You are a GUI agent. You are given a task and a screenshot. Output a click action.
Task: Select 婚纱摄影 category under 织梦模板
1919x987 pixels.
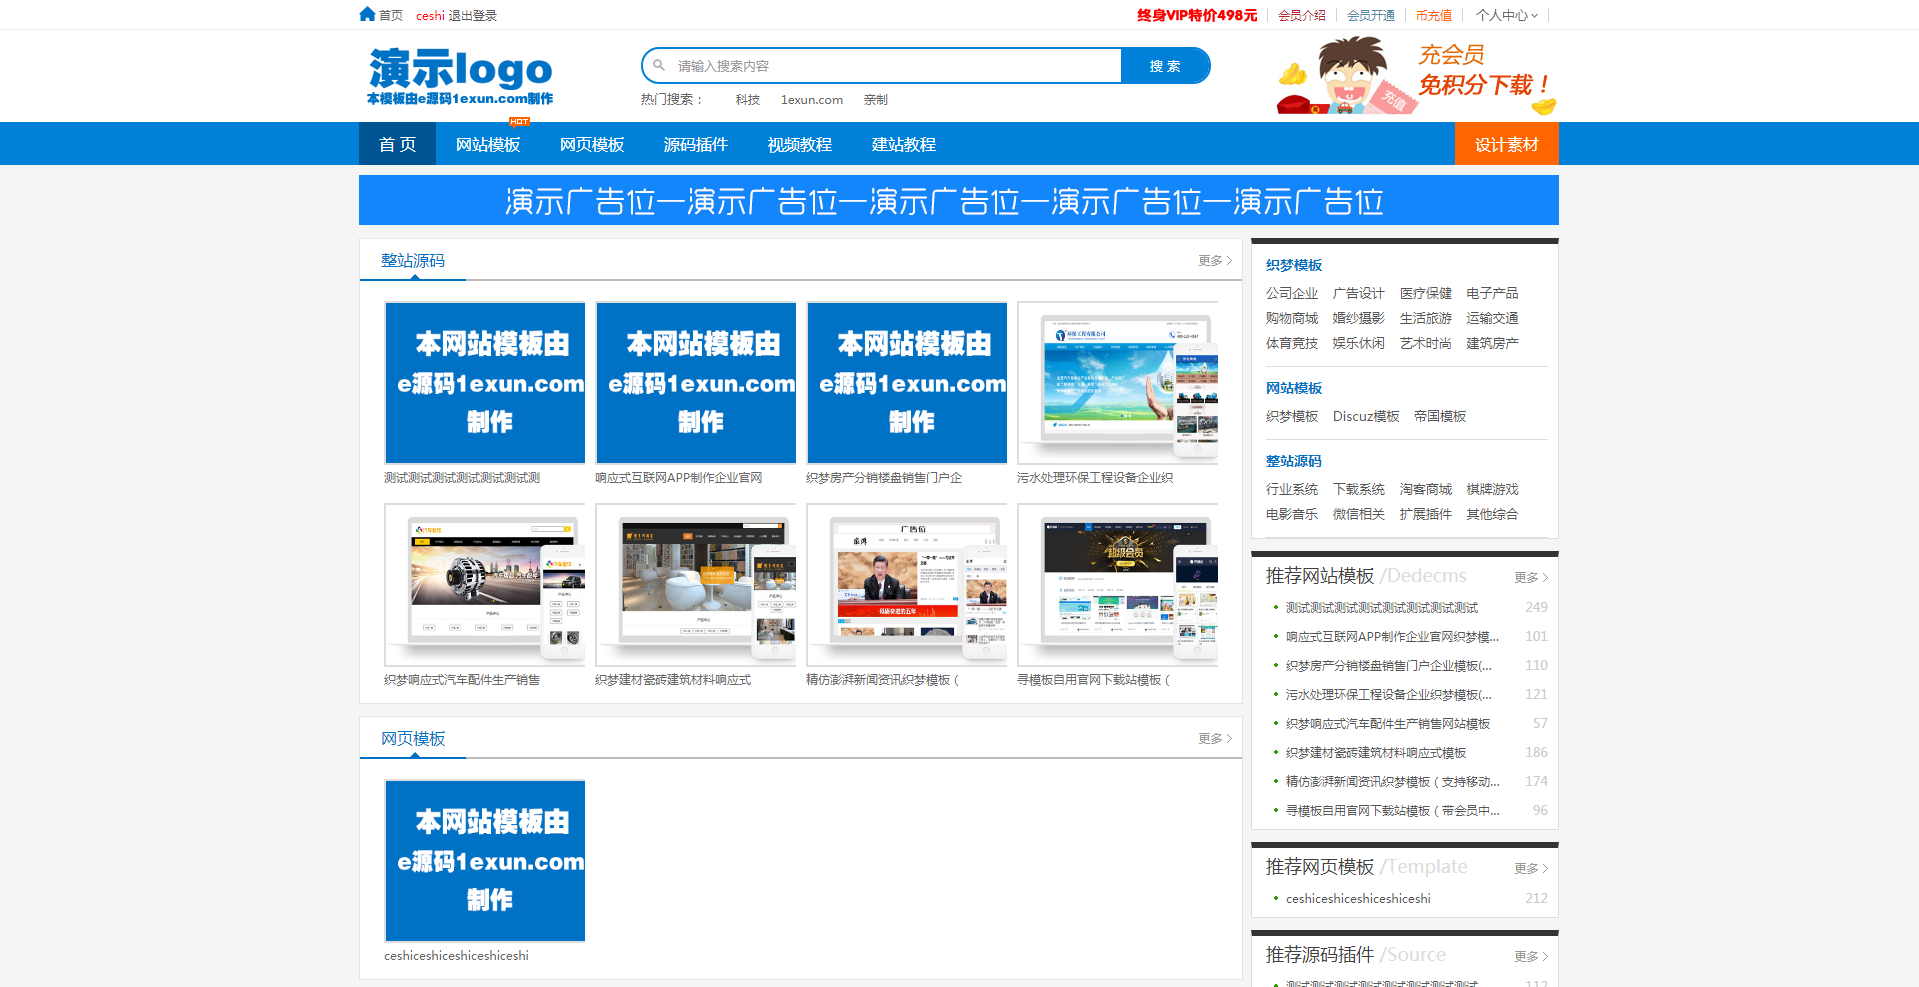point(1358,318)
